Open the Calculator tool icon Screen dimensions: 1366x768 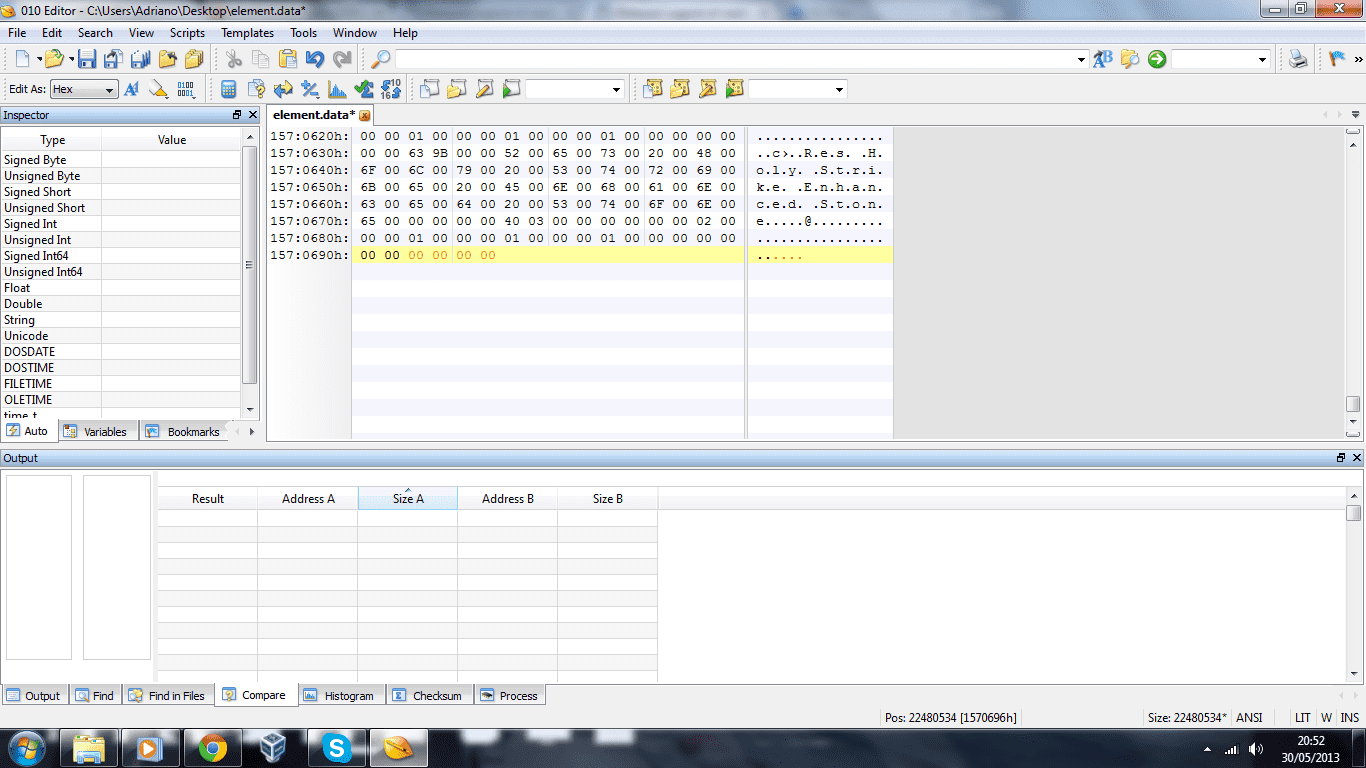(229, 89)
